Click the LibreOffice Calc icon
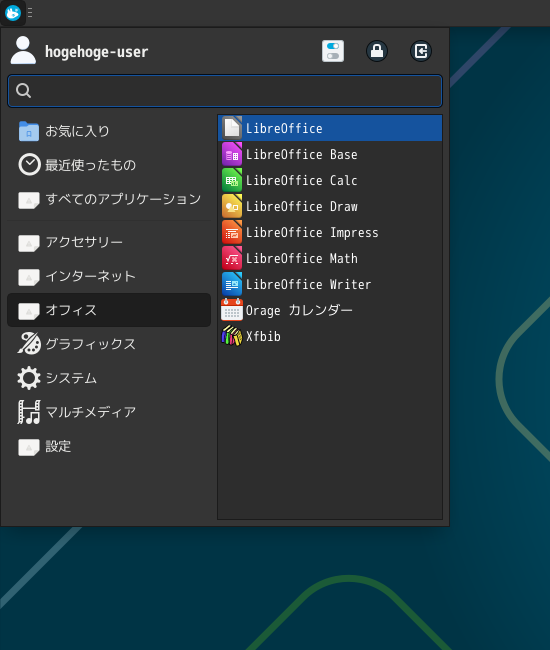 tap(232, 180)
